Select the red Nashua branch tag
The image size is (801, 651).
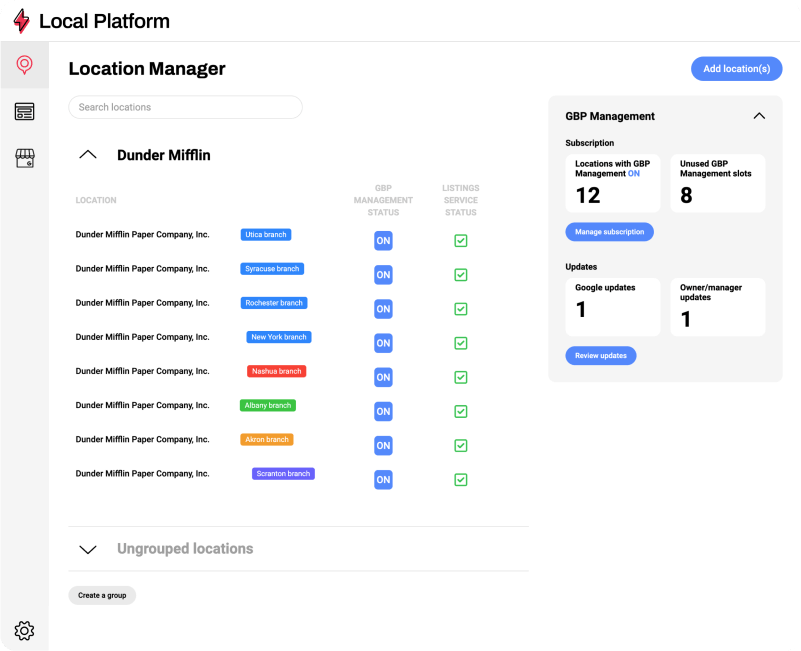(276, 371)
